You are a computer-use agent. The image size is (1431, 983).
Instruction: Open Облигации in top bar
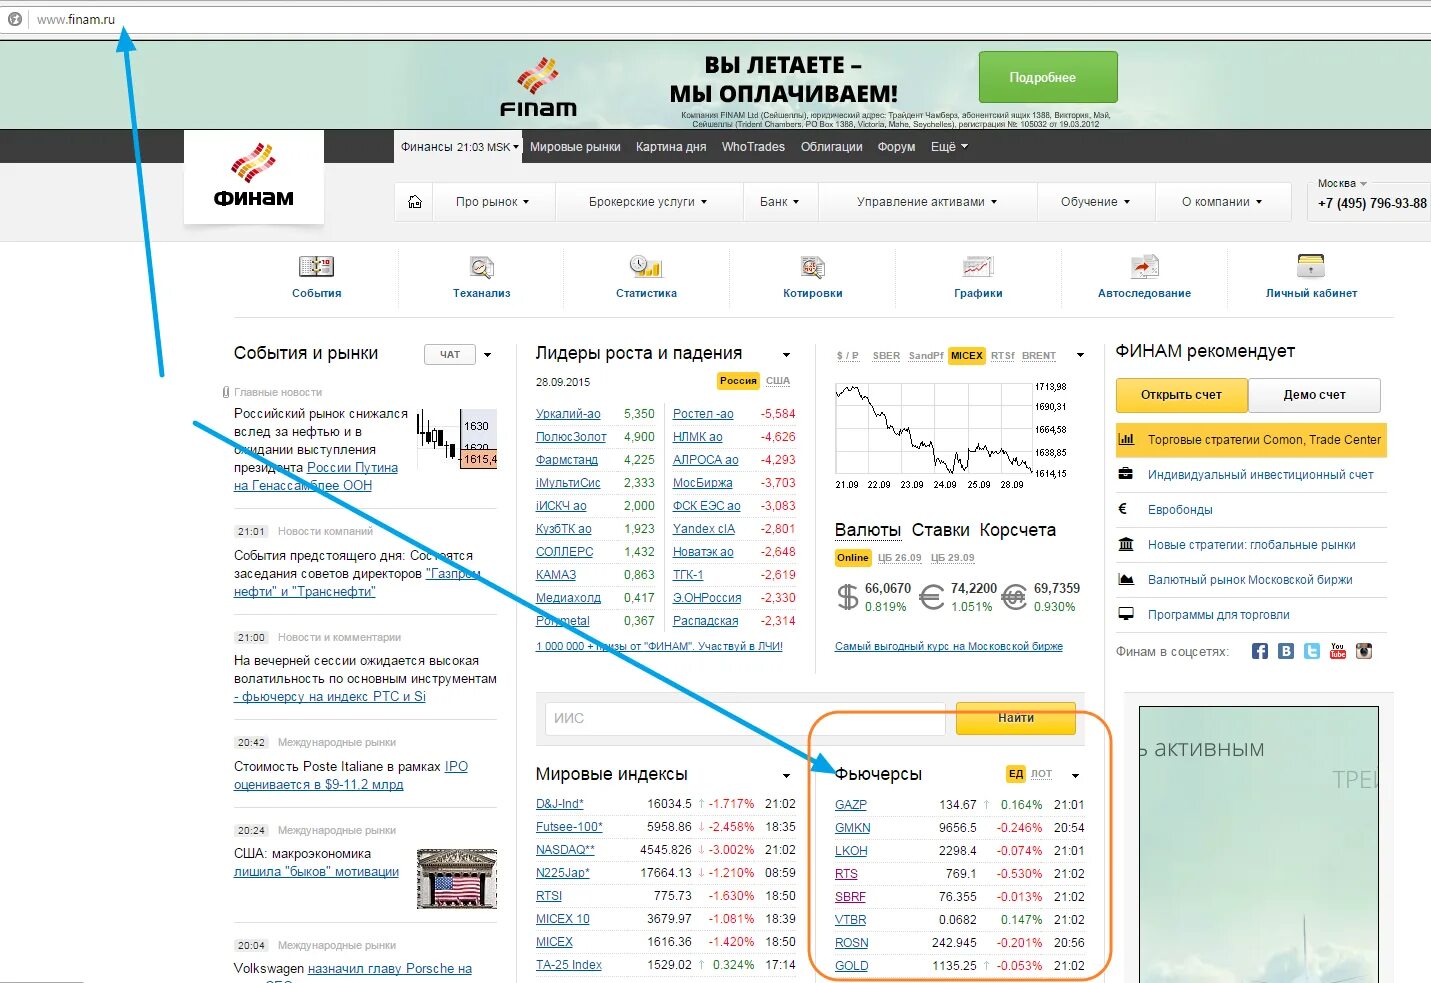click(831, 147)
